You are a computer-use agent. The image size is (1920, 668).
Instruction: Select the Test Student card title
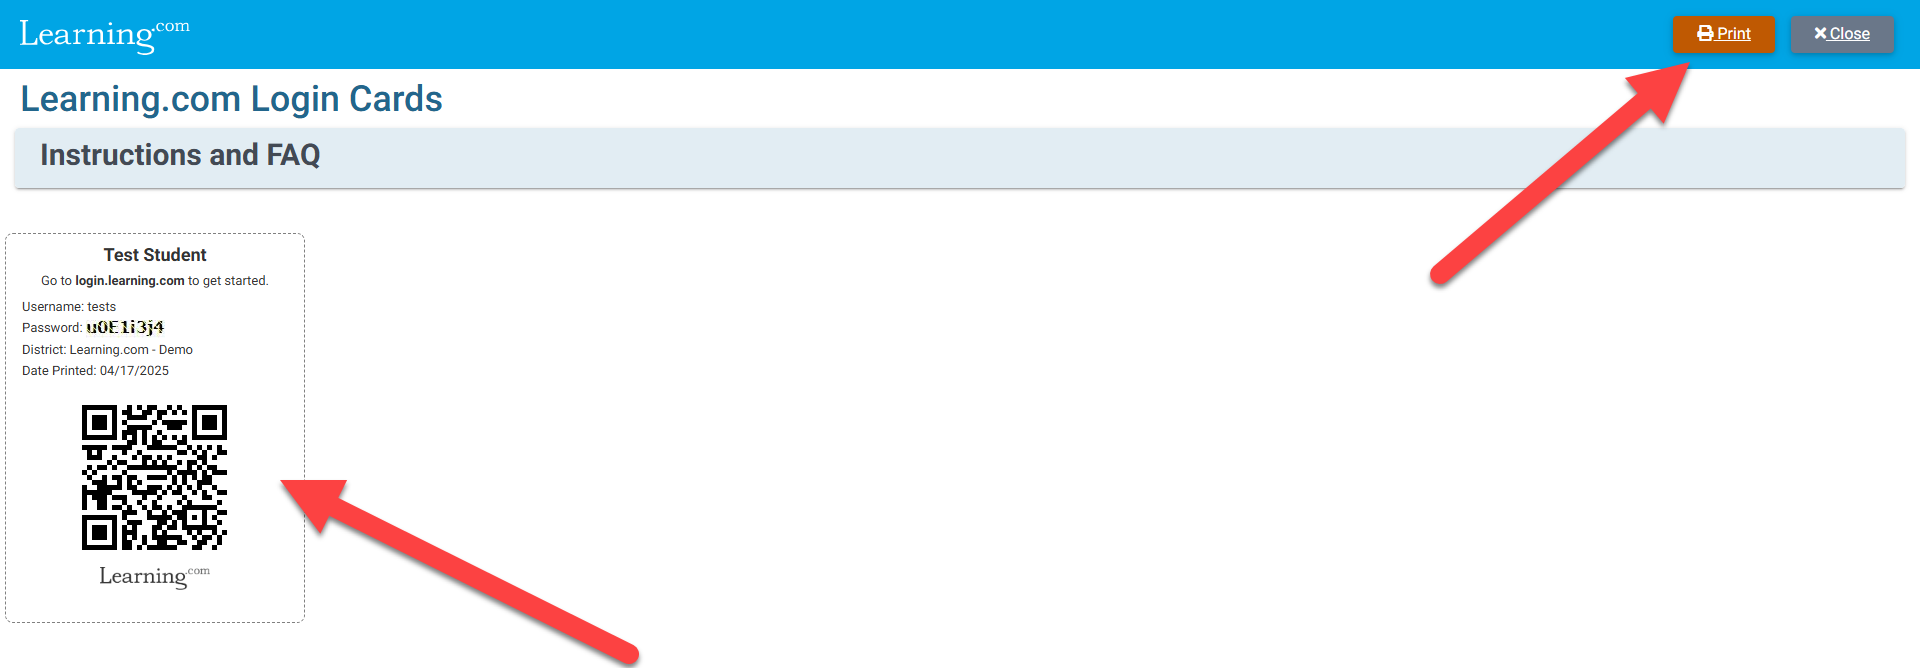(155, 255)
